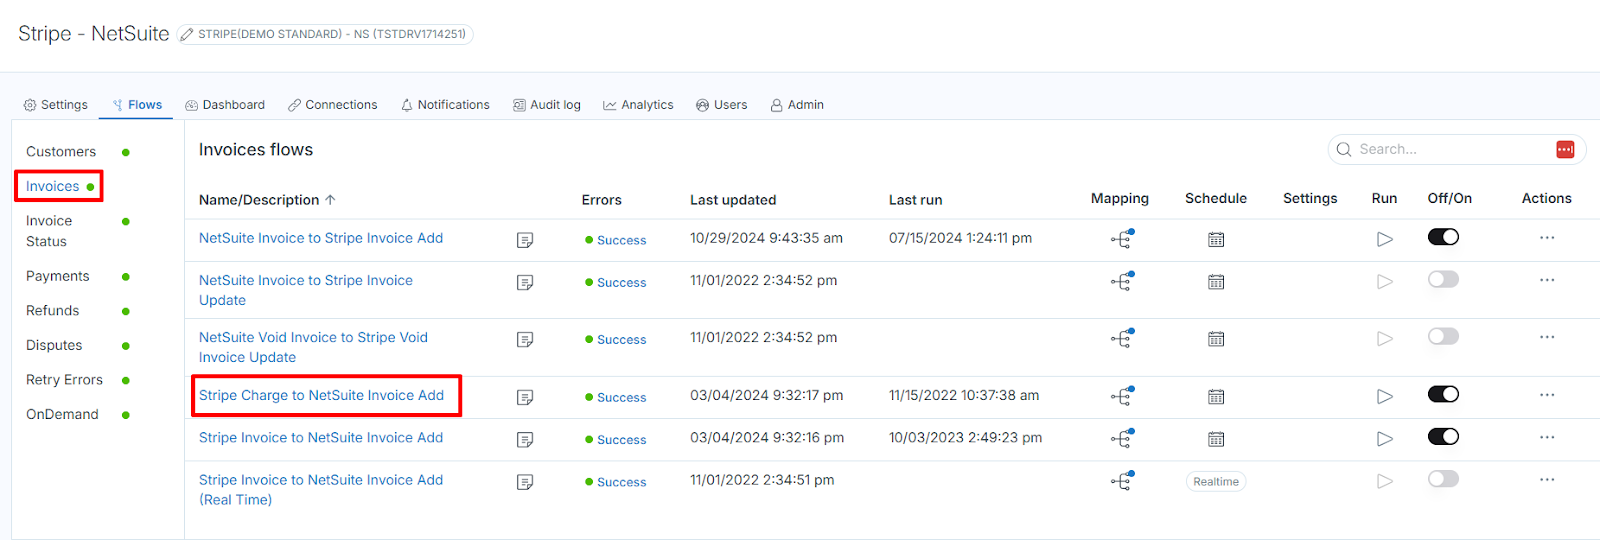This screenshot has width=1600, height=540.
Task: View description note for NetSuite Void Invoice flow
Action: pyautogui.click(x=525, y=340)
